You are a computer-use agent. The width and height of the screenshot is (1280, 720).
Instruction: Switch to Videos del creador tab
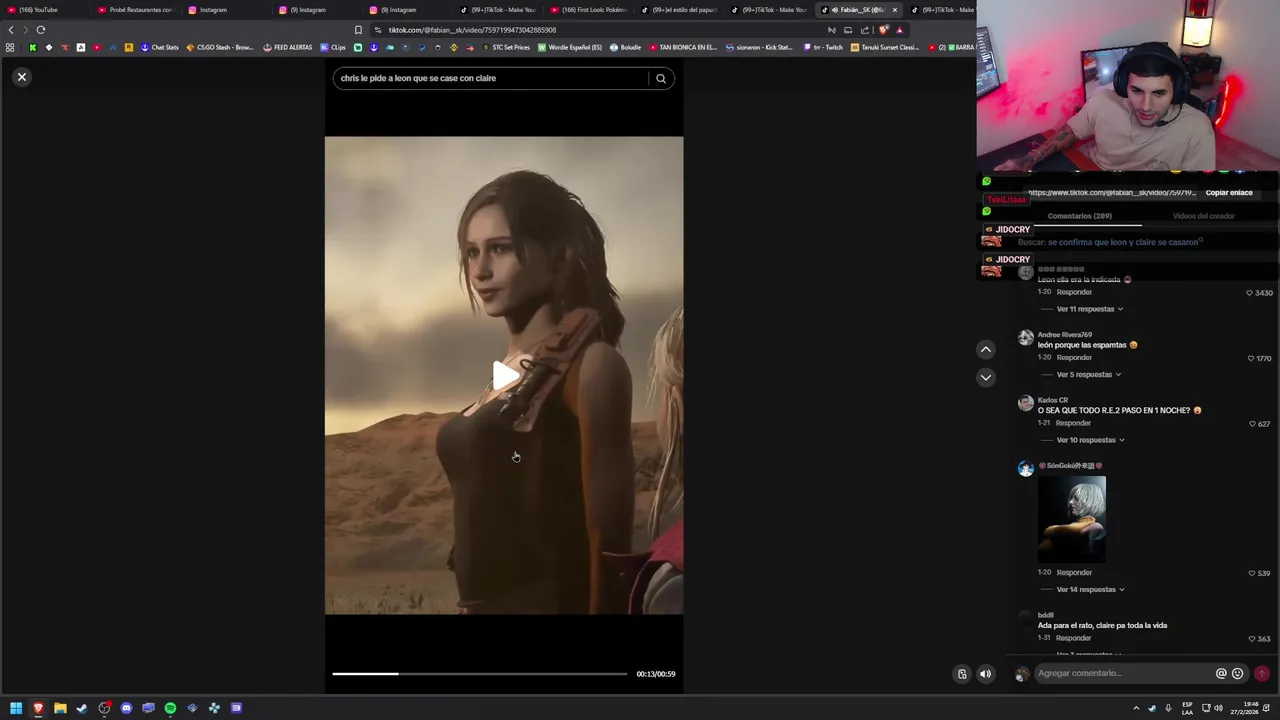click(x=1204, y=216)
